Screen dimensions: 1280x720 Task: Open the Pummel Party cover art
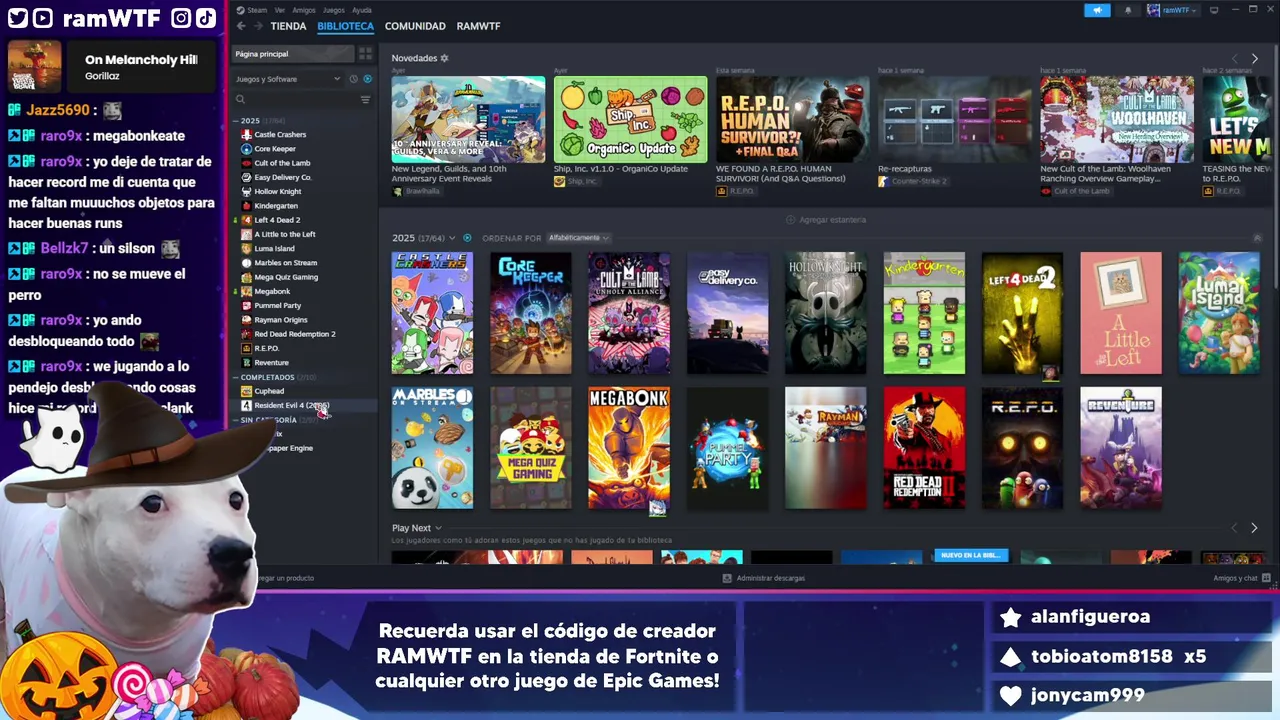pyautogui.click(x=728, y=448)
